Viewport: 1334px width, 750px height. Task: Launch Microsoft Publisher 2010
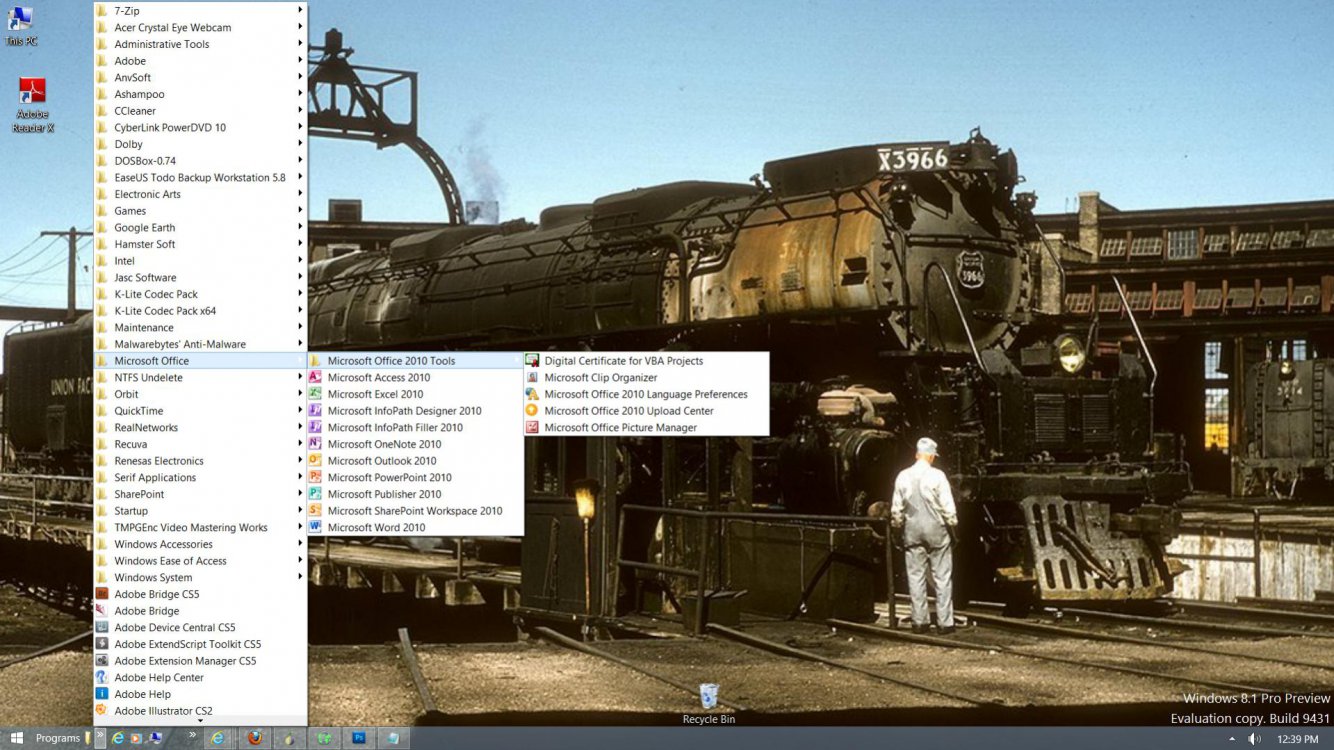tap(415, 494)
